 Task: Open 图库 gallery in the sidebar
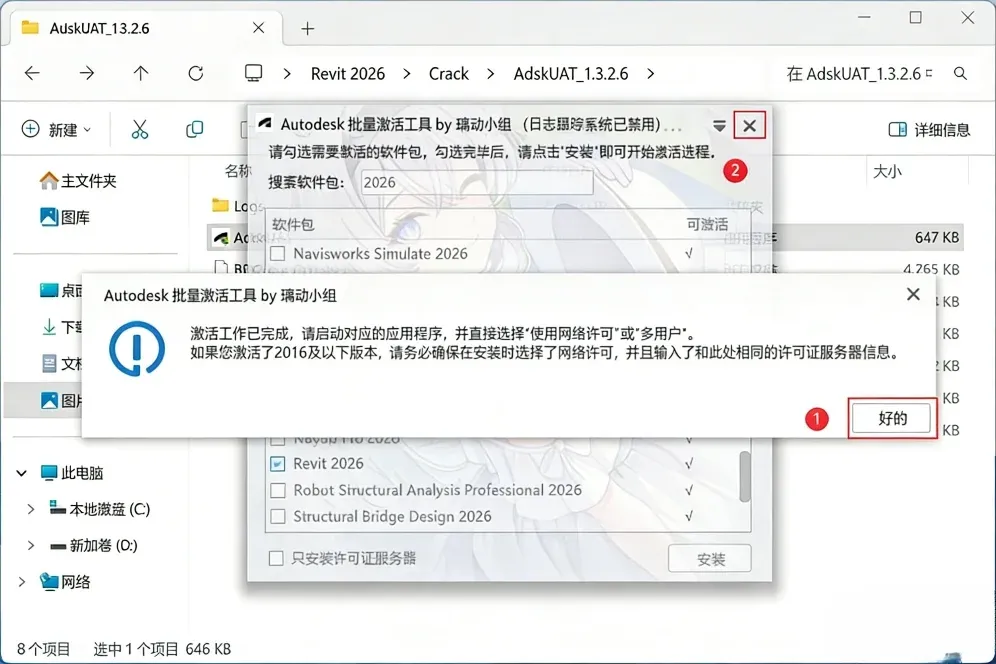(65, 217)
